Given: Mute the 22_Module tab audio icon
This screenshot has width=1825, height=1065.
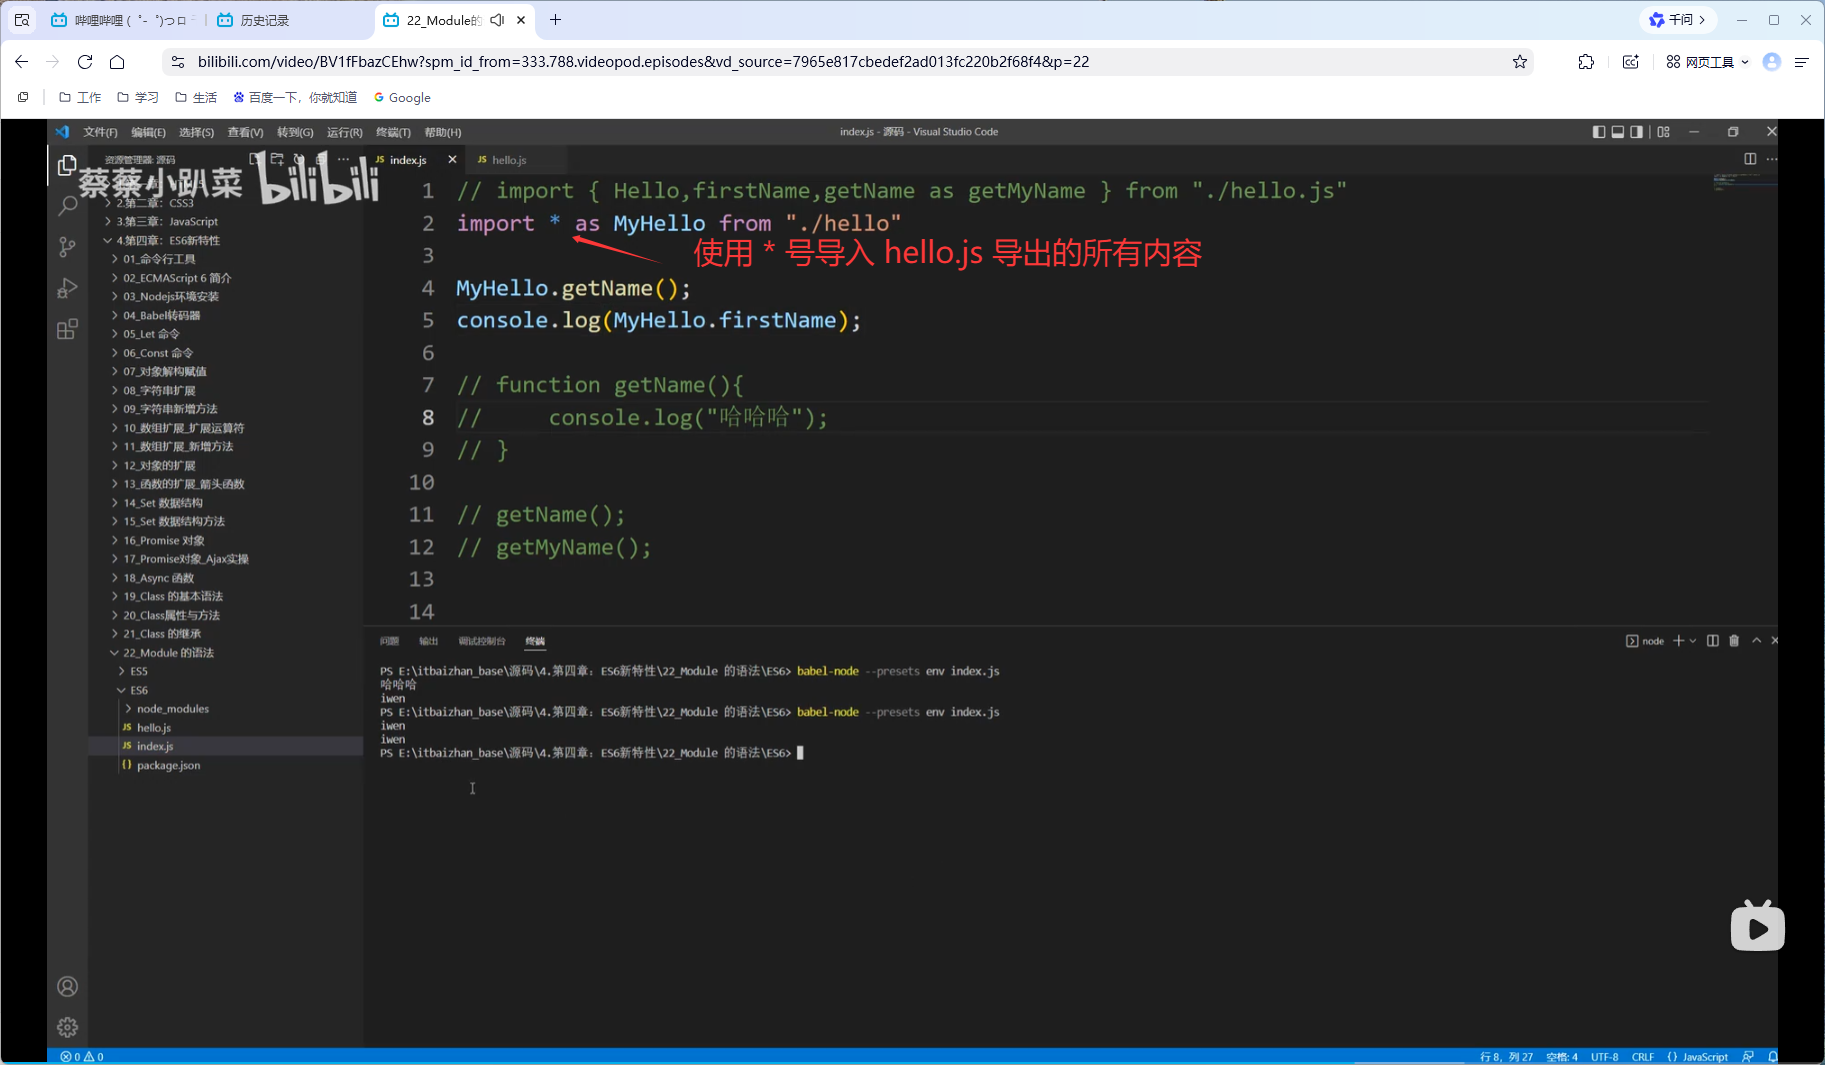Looking at the screenshot, I should 497,20.
